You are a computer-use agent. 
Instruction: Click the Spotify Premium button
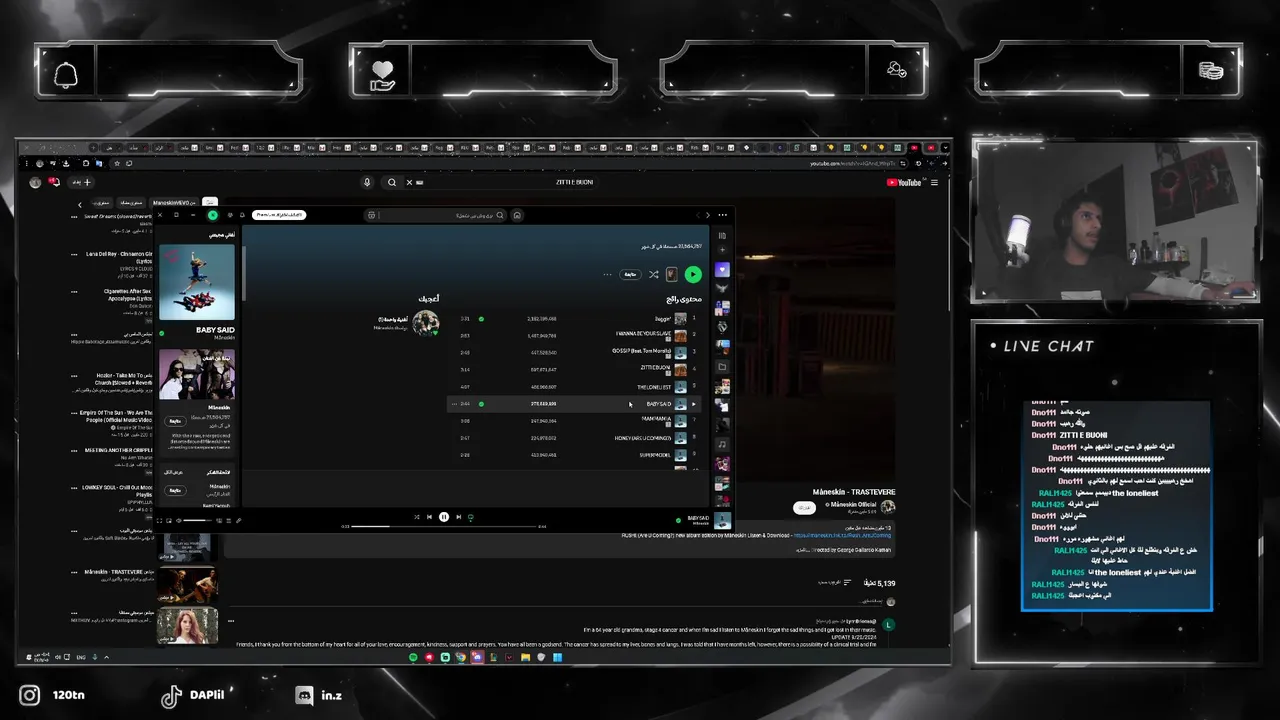279,215
